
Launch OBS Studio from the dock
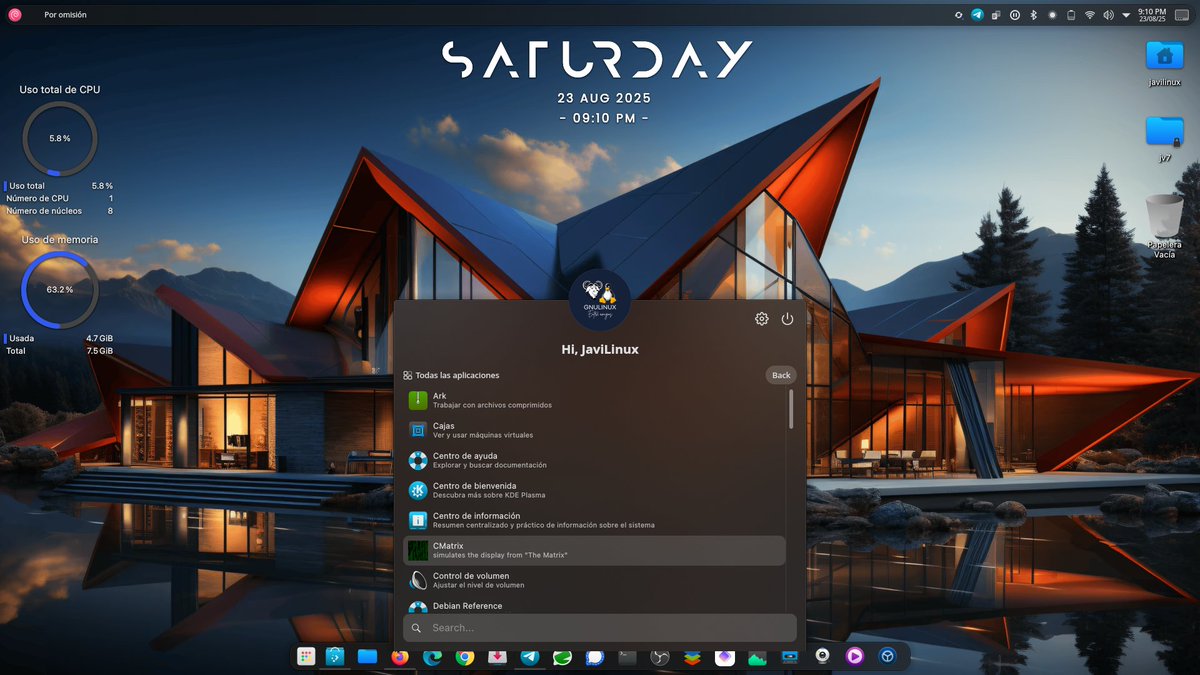click(x=659, y=657)
